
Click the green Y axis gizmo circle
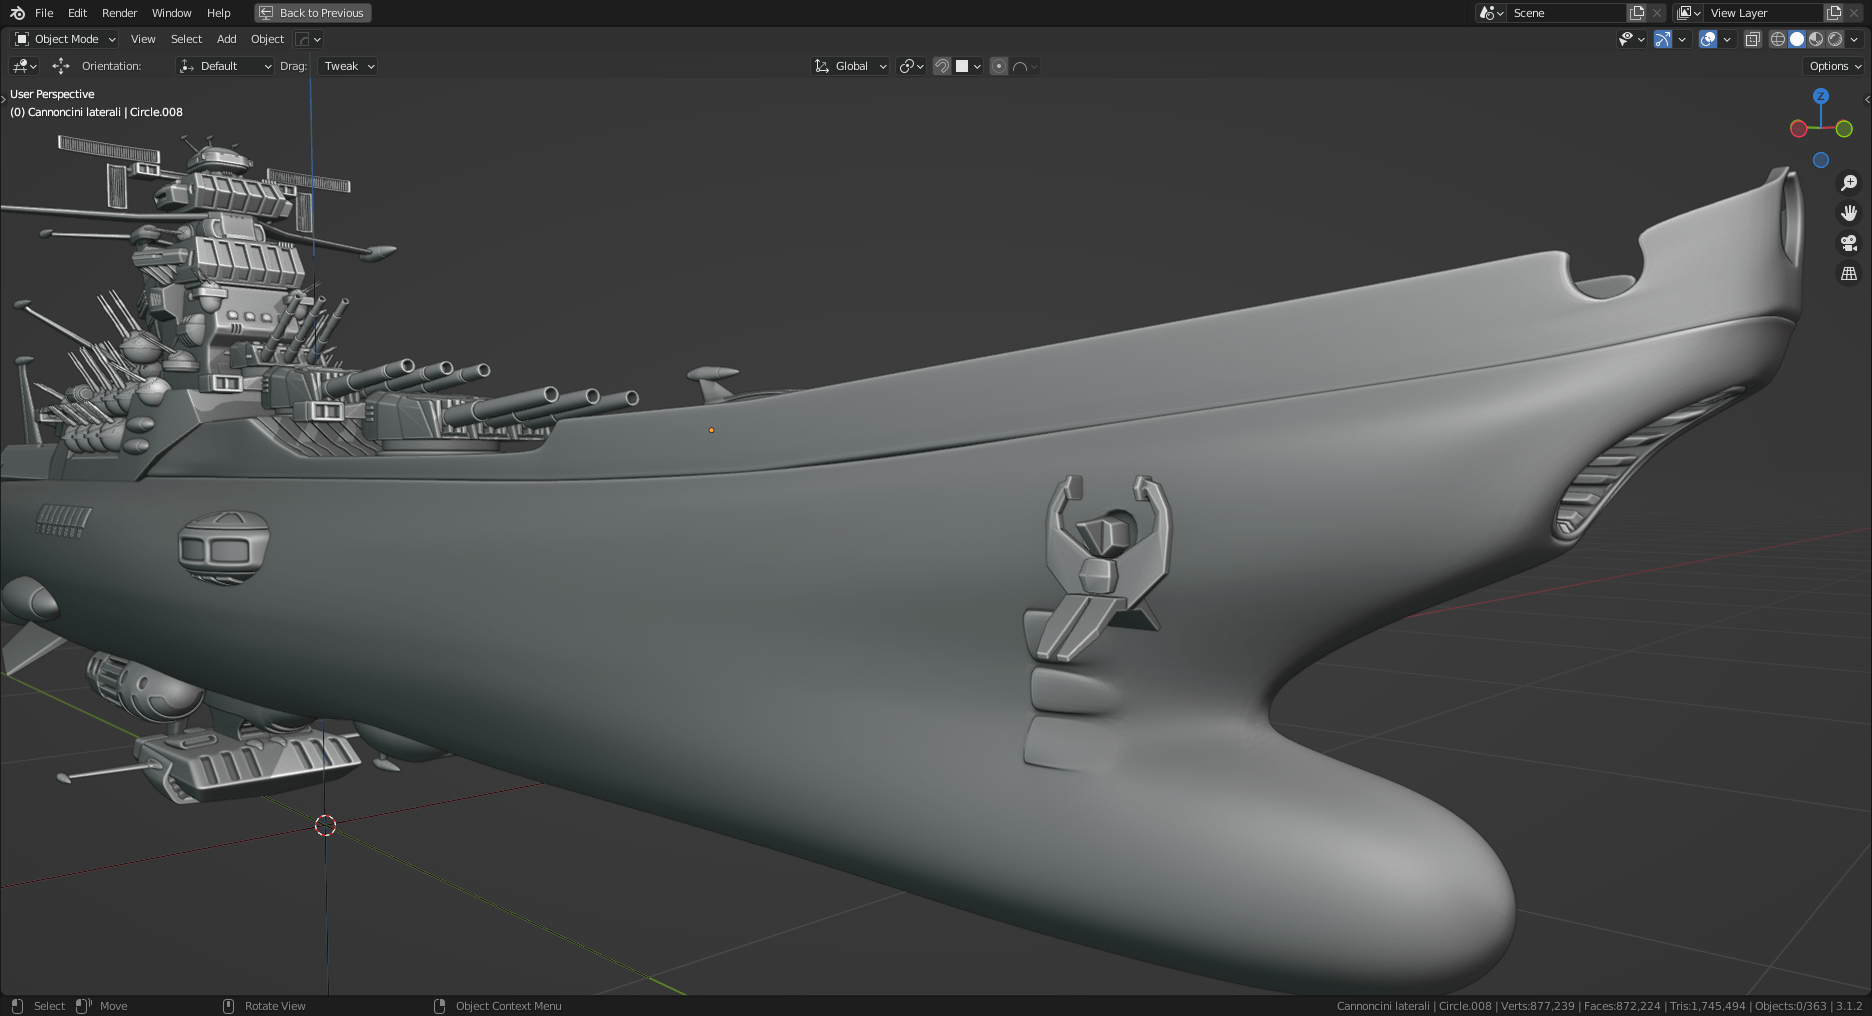1844,129
